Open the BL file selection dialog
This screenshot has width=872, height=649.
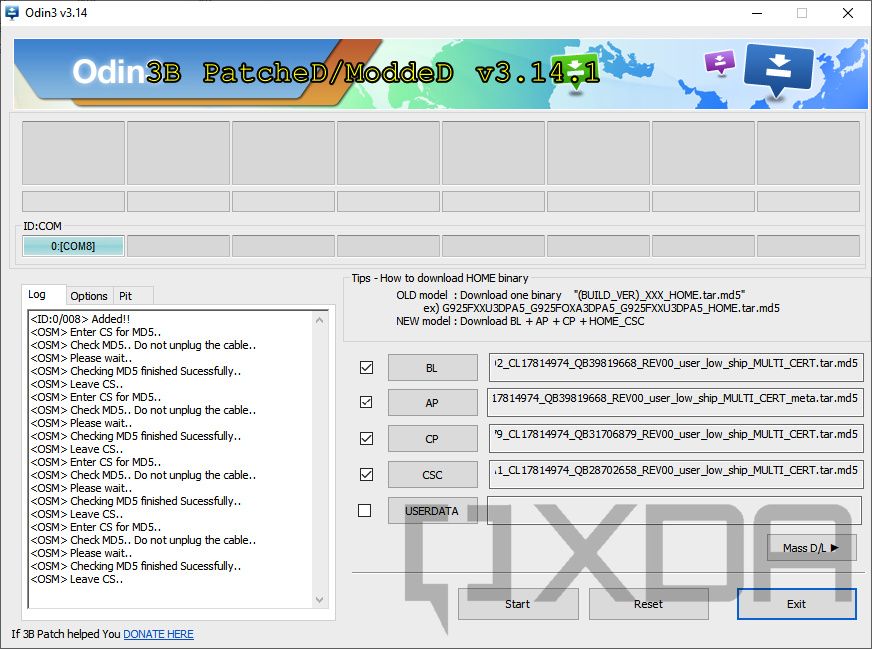tap(431, 367)
